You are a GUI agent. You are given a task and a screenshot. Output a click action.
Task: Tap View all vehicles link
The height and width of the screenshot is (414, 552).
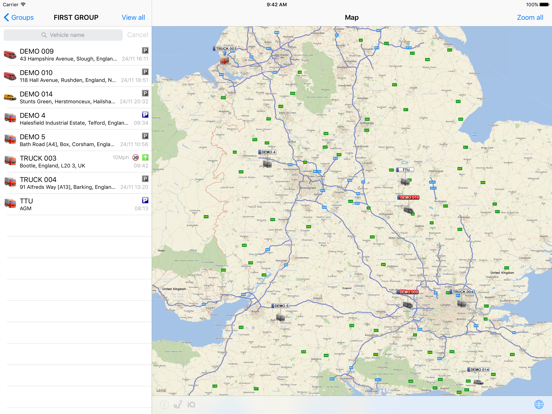(133, 17)
